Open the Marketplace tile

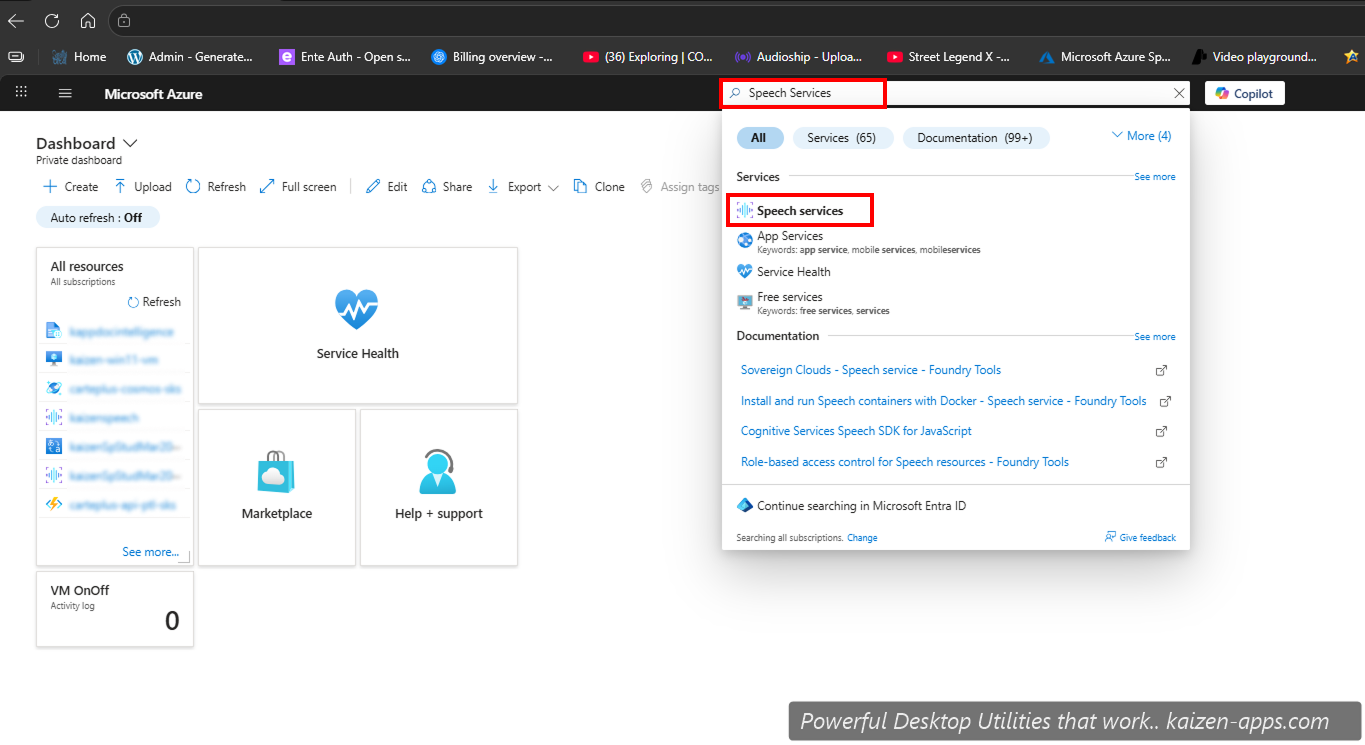coord(276,487)
